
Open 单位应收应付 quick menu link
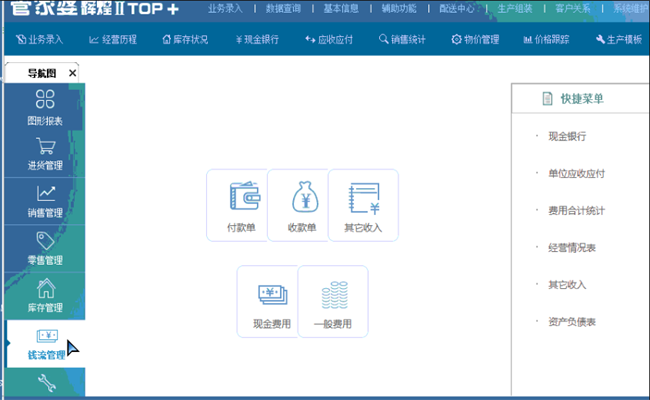[x=576, y=173]
